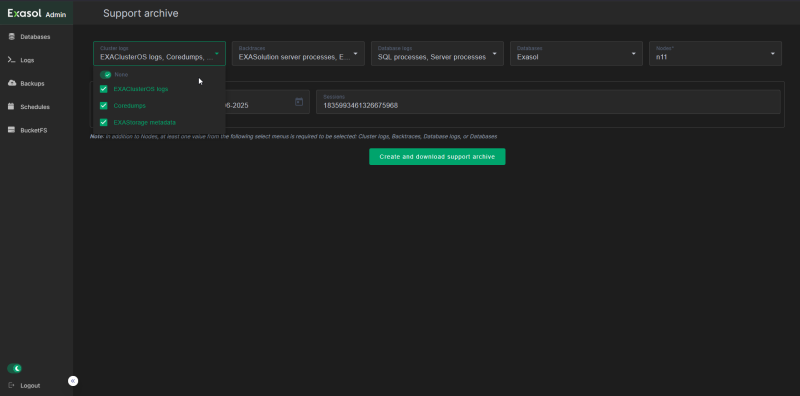Uncheck the EXAClusterOS logs checkbox
The height and width of the screenshot is (396, 800).
click(x=104, y=89)
